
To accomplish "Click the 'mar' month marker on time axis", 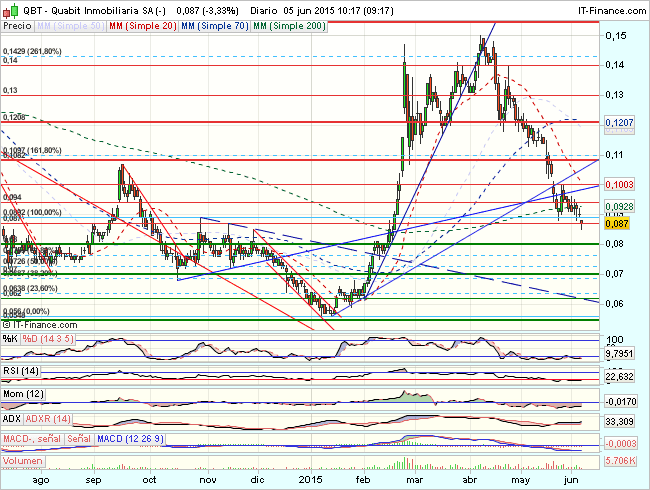I will click(x=415, y=480).
